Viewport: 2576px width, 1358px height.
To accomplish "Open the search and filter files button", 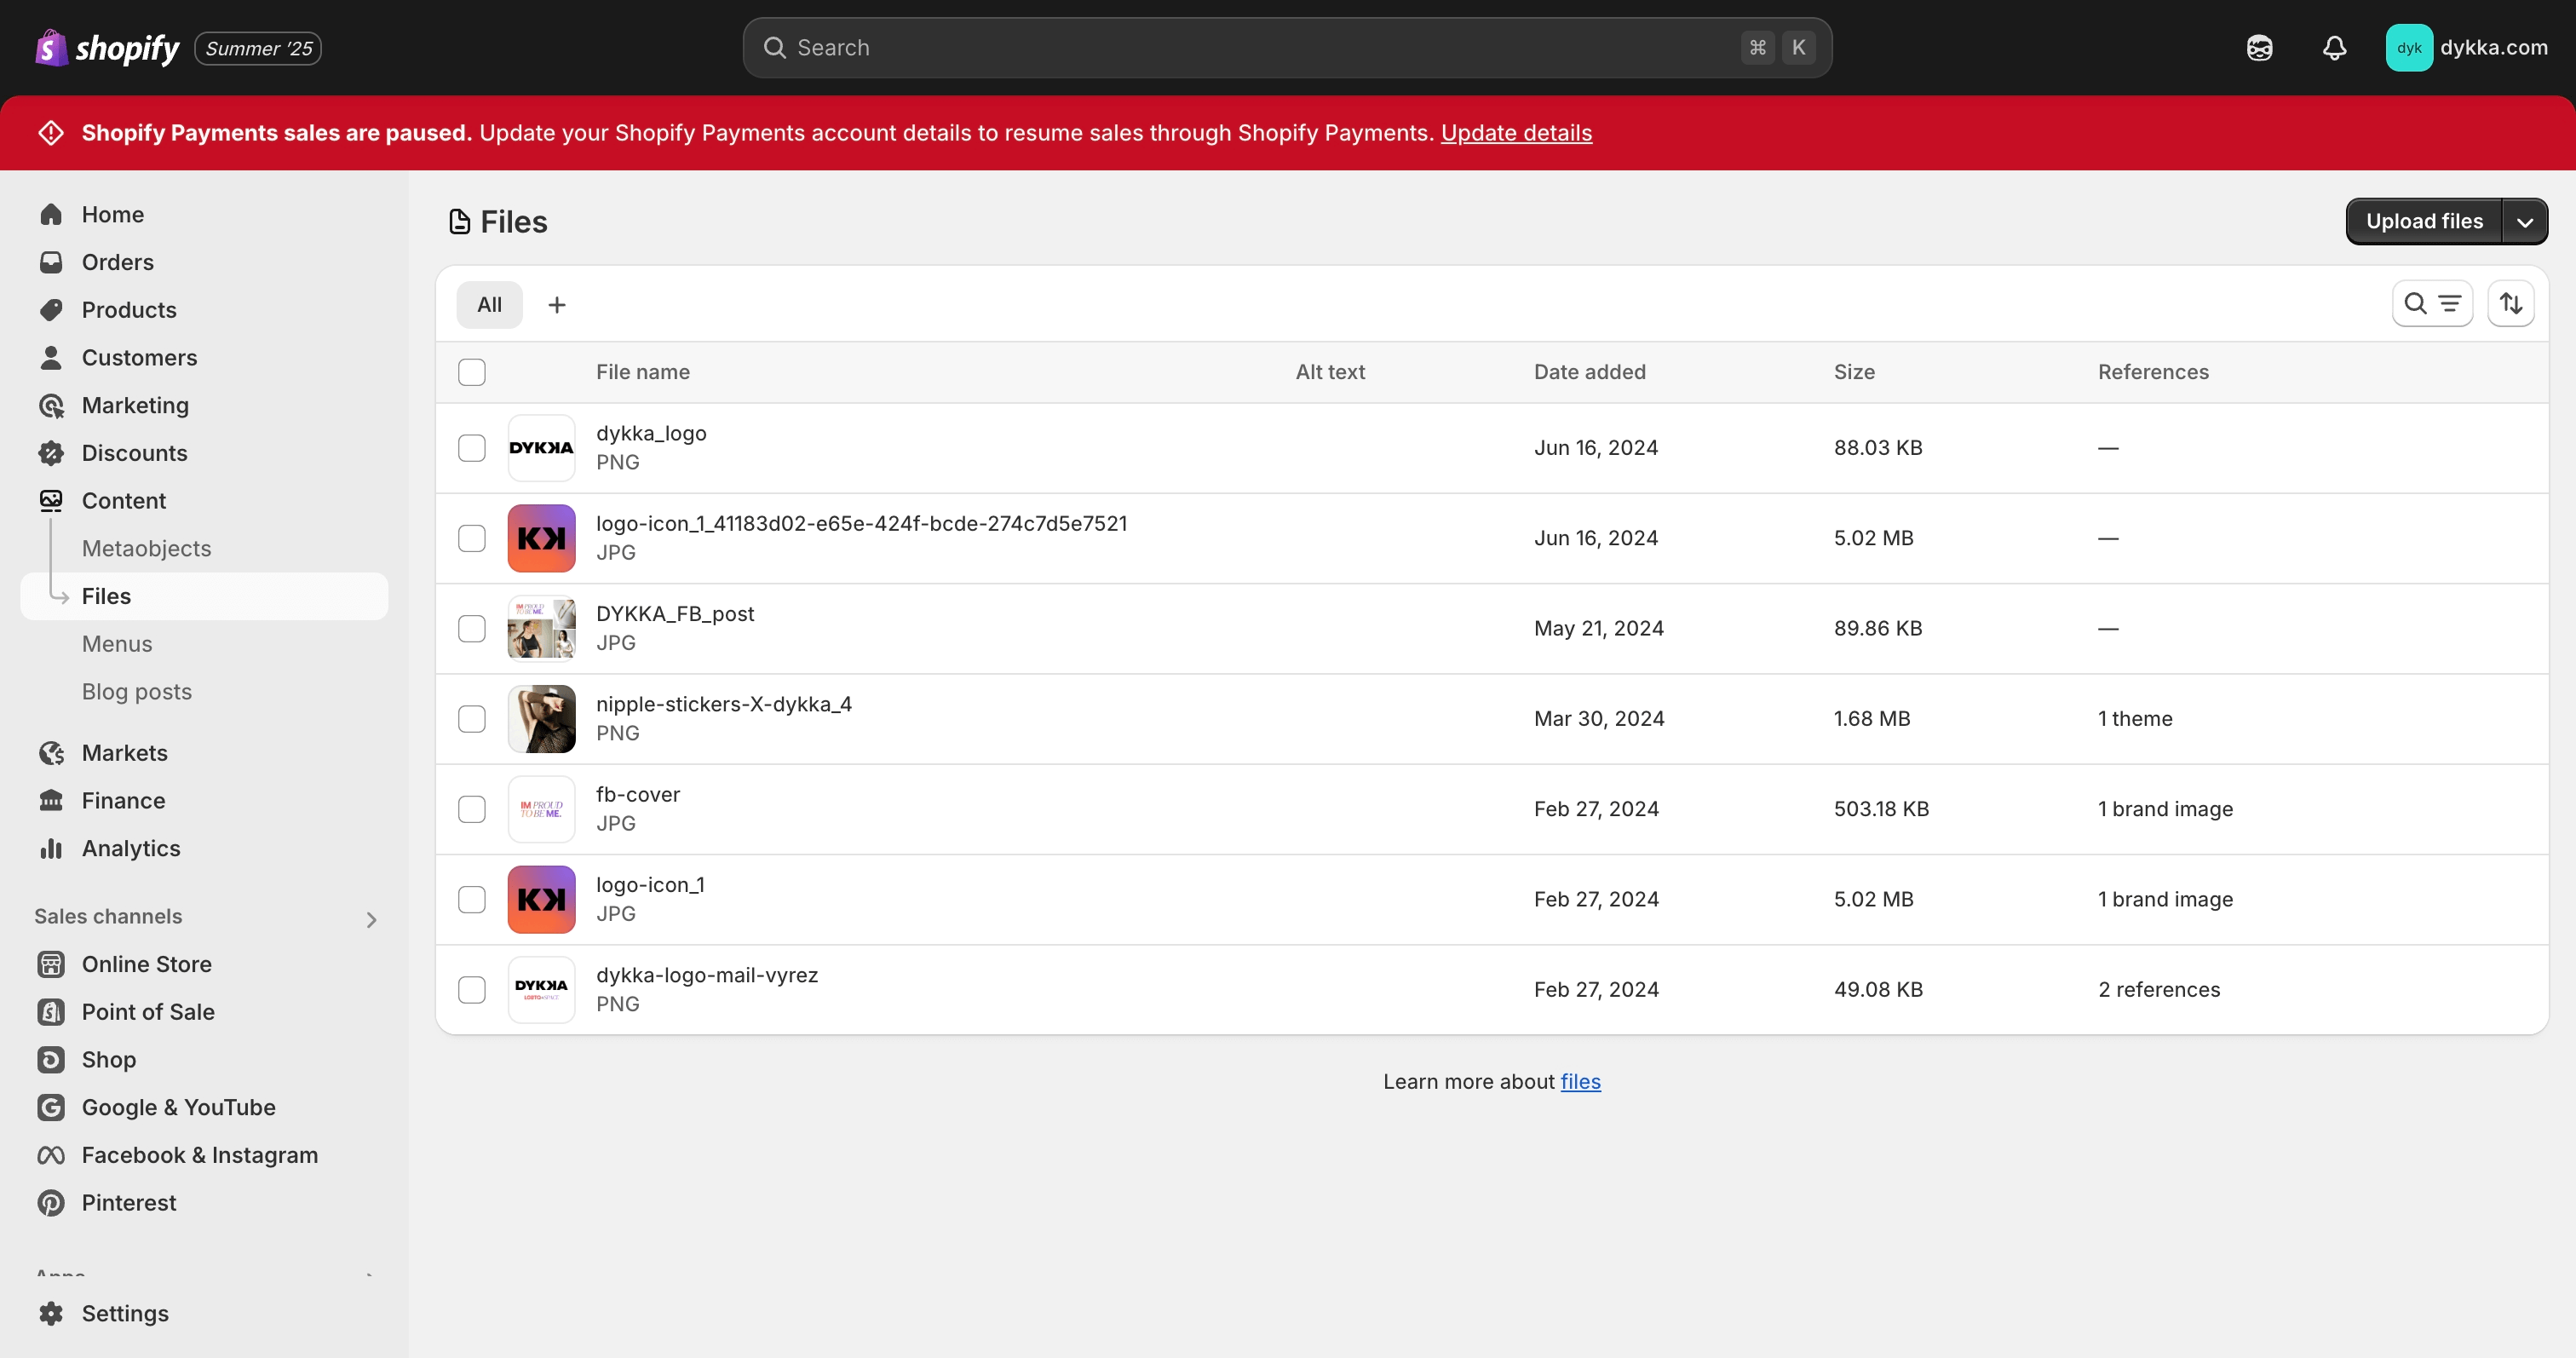I will click(2431, 304).
